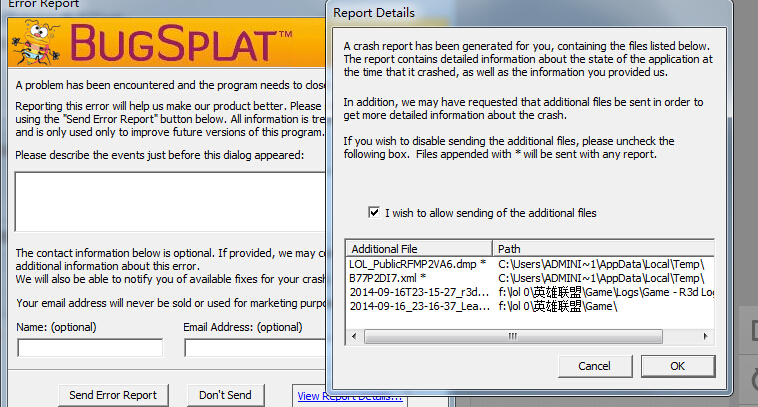Click the Email Address input field
758x407 pixels.
point(255,348)
